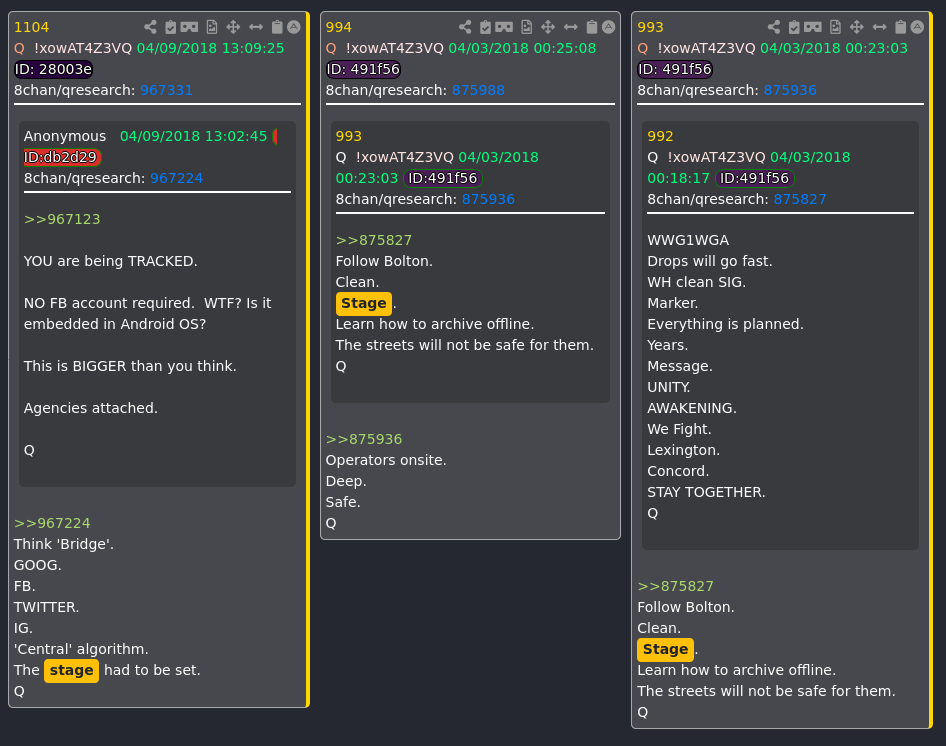Image resolution: width=946 pixels, height=746 pixels.
Task: Open post number 994 header link
Action: 338,27
